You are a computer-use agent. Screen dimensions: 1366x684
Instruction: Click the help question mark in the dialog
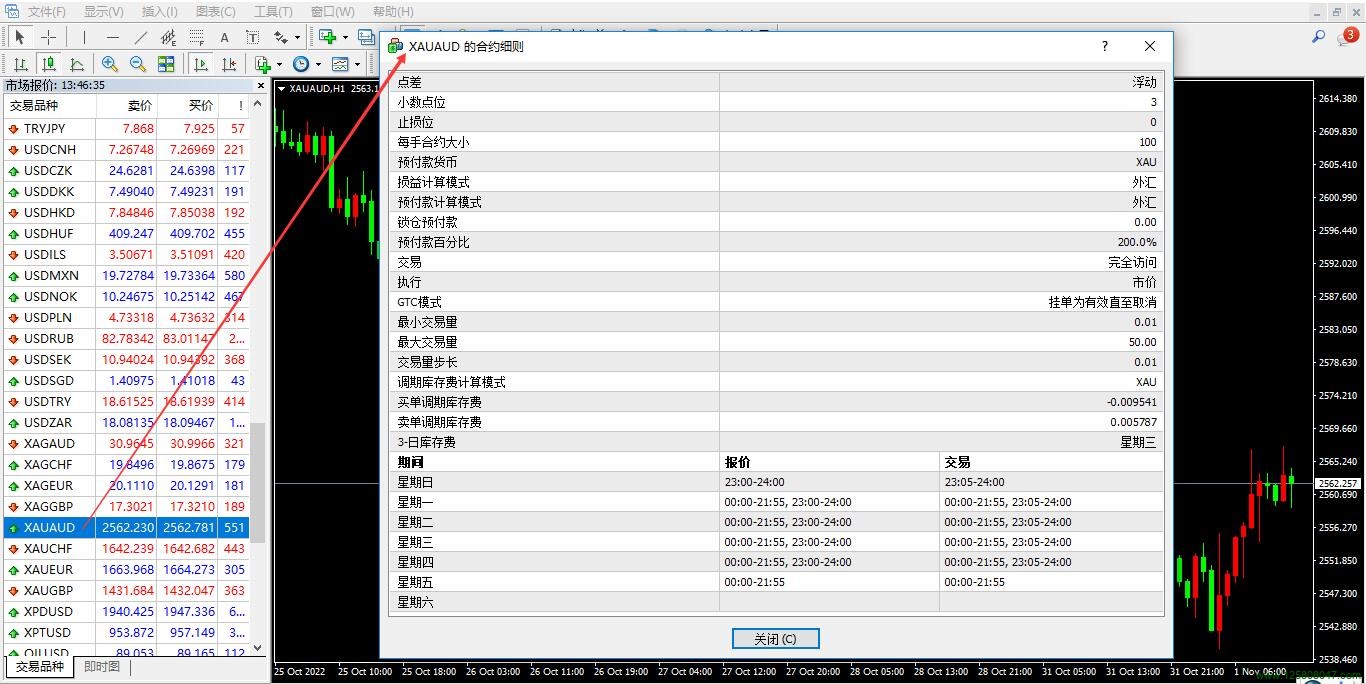tap(1105, 46)
